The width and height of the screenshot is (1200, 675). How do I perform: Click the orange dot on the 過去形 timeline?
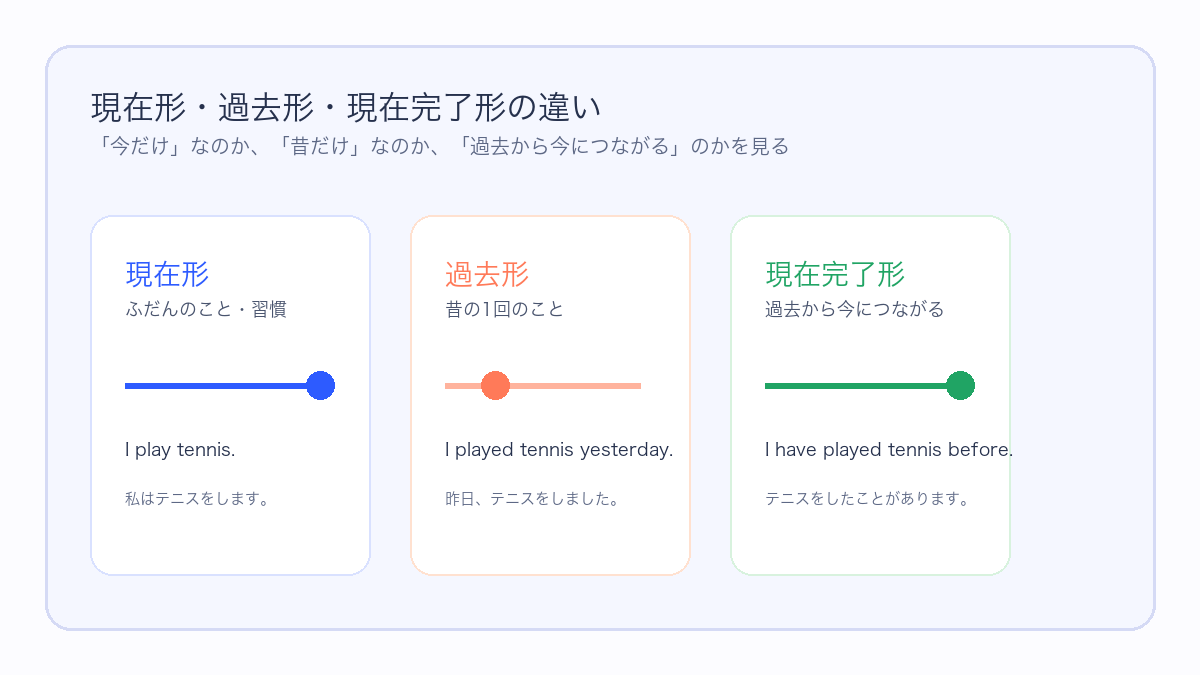pyautogui.click(x=495, y=385)
